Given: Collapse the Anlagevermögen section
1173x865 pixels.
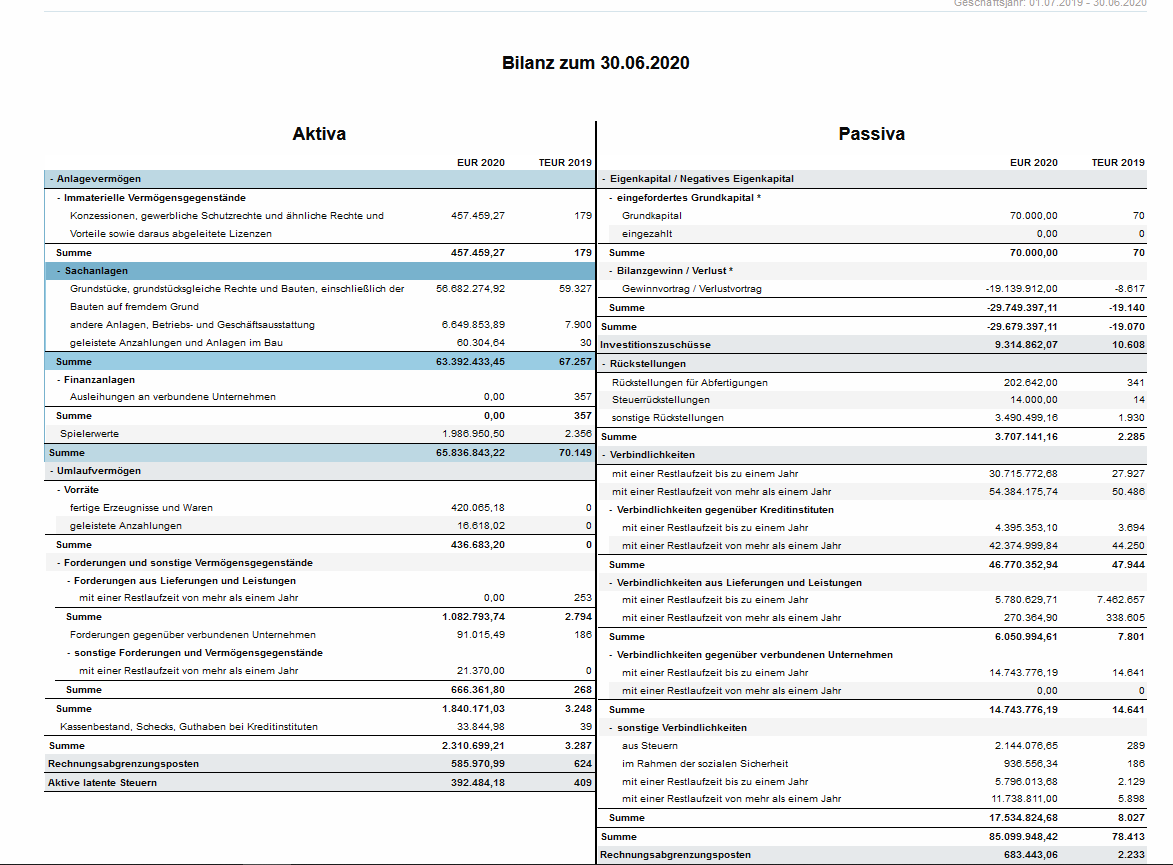Looking at the screenshot, I should tap(52, 179).
